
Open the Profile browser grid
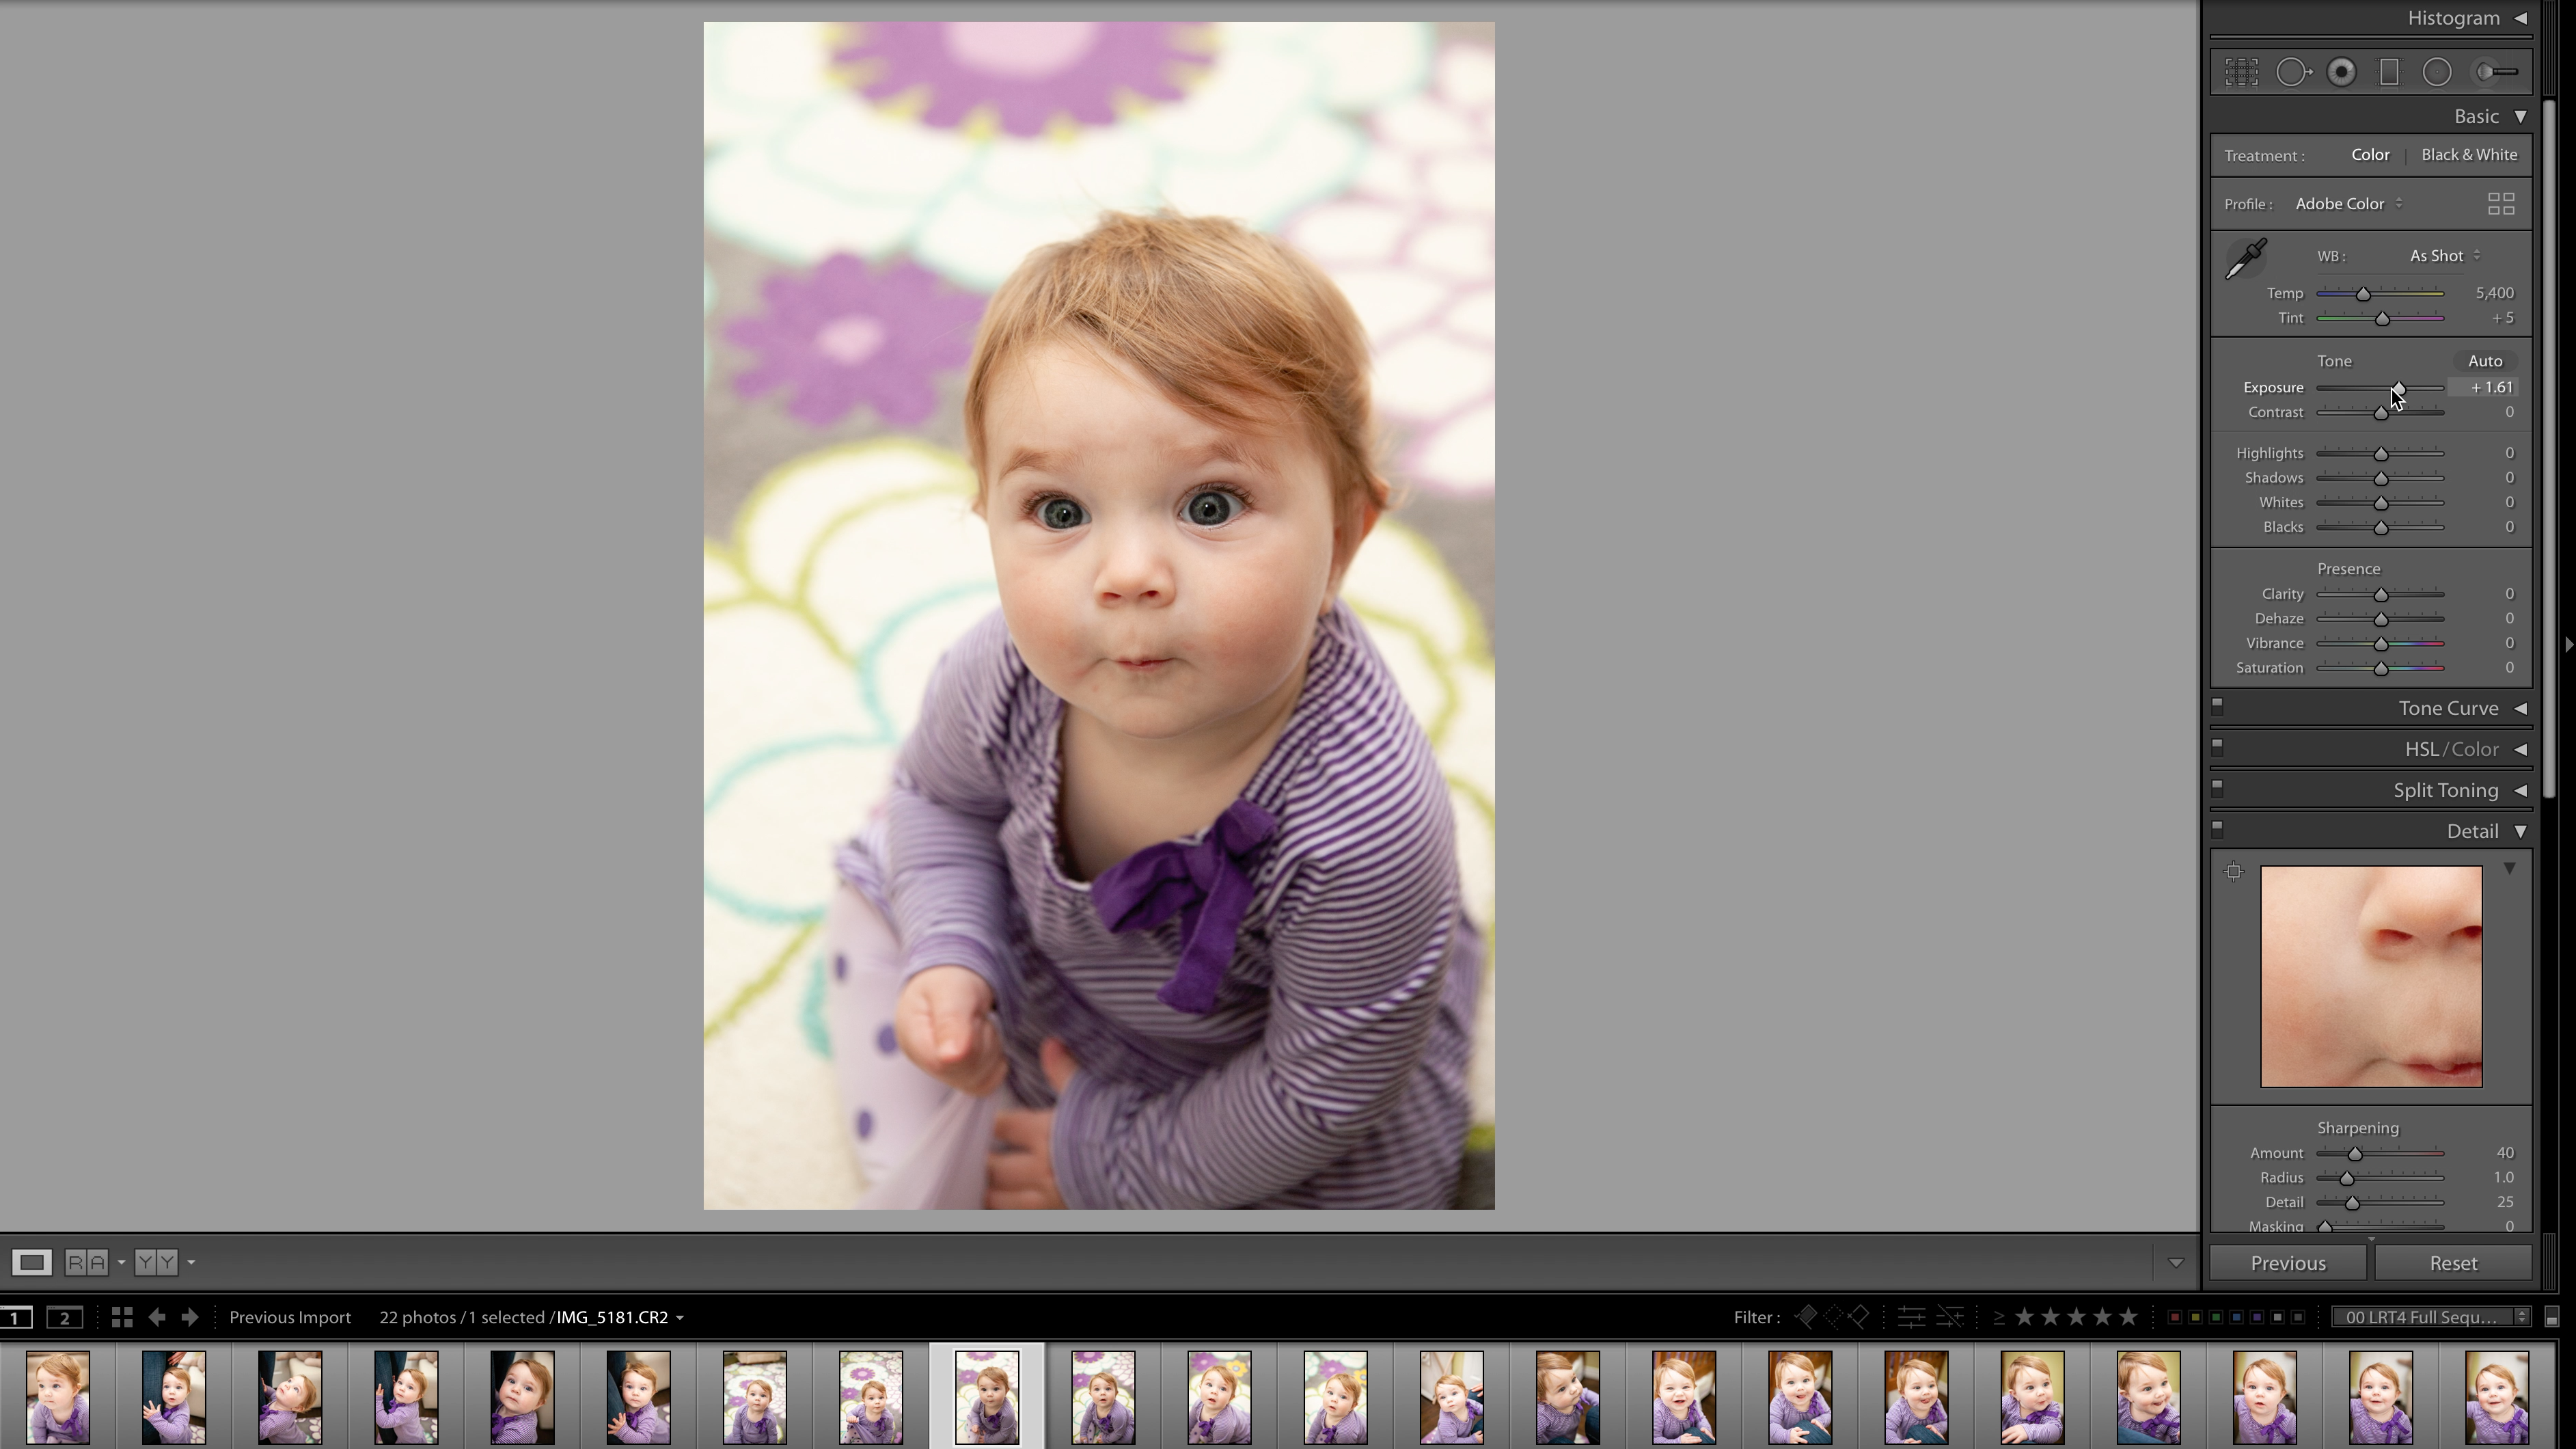(2502, 203)
